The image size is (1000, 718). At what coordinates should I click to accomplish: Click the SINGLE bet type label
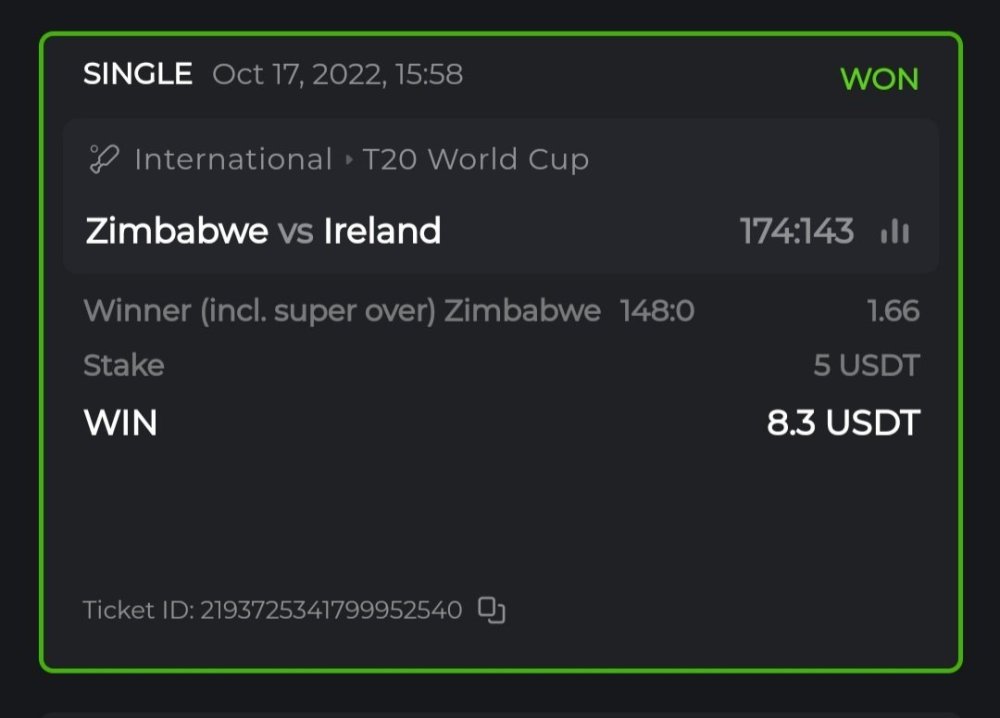coord(138,74)
